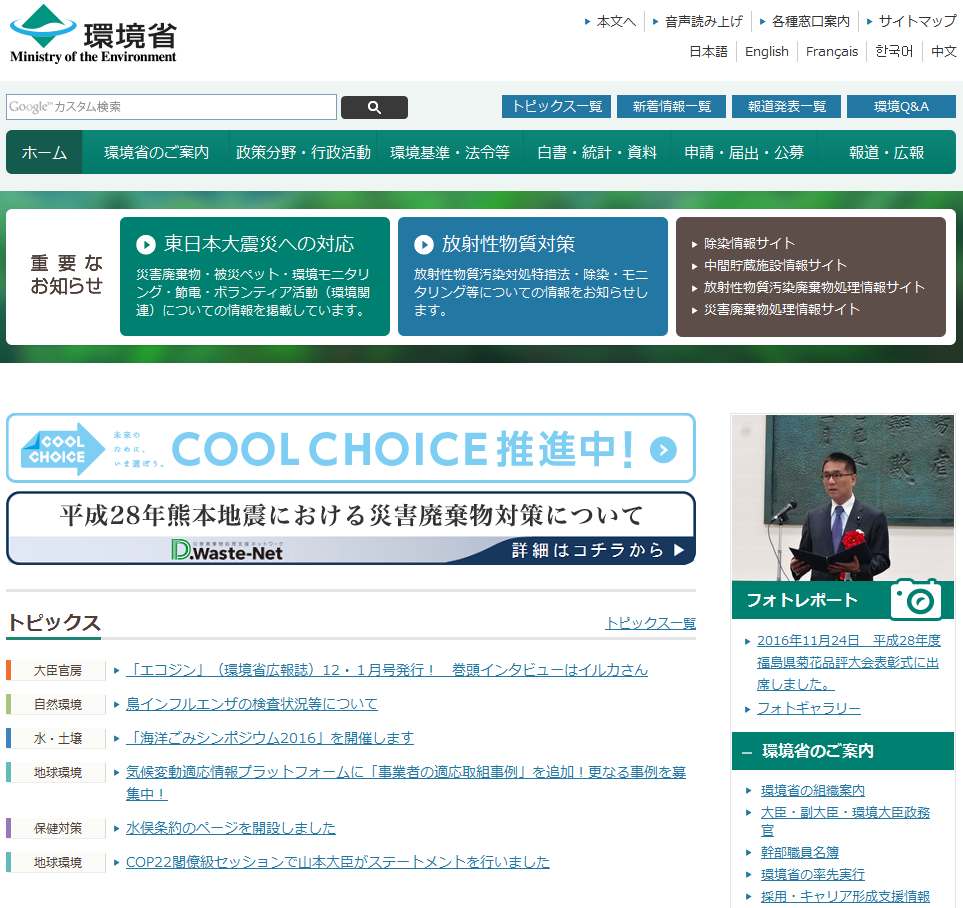The width and height of the screenshot is (963, 908).
Task: Click into the Google custom search field
Action: pos(171,107)
